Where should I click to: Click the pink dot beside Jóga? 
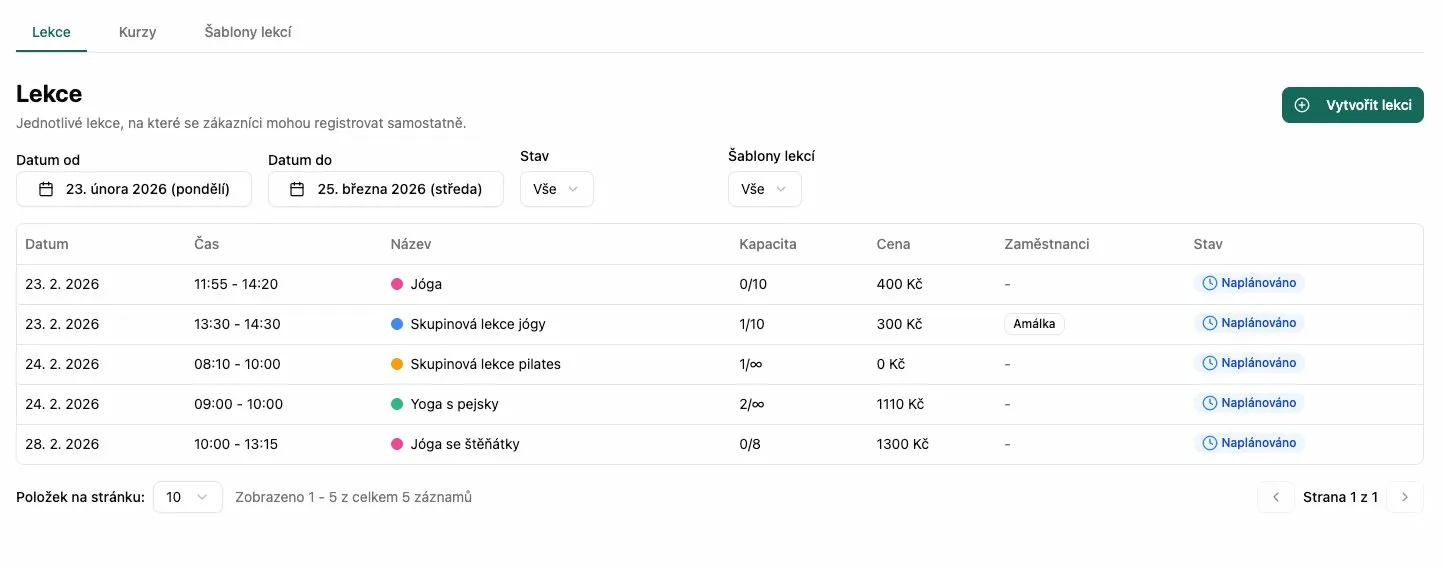tap(397, 284)
